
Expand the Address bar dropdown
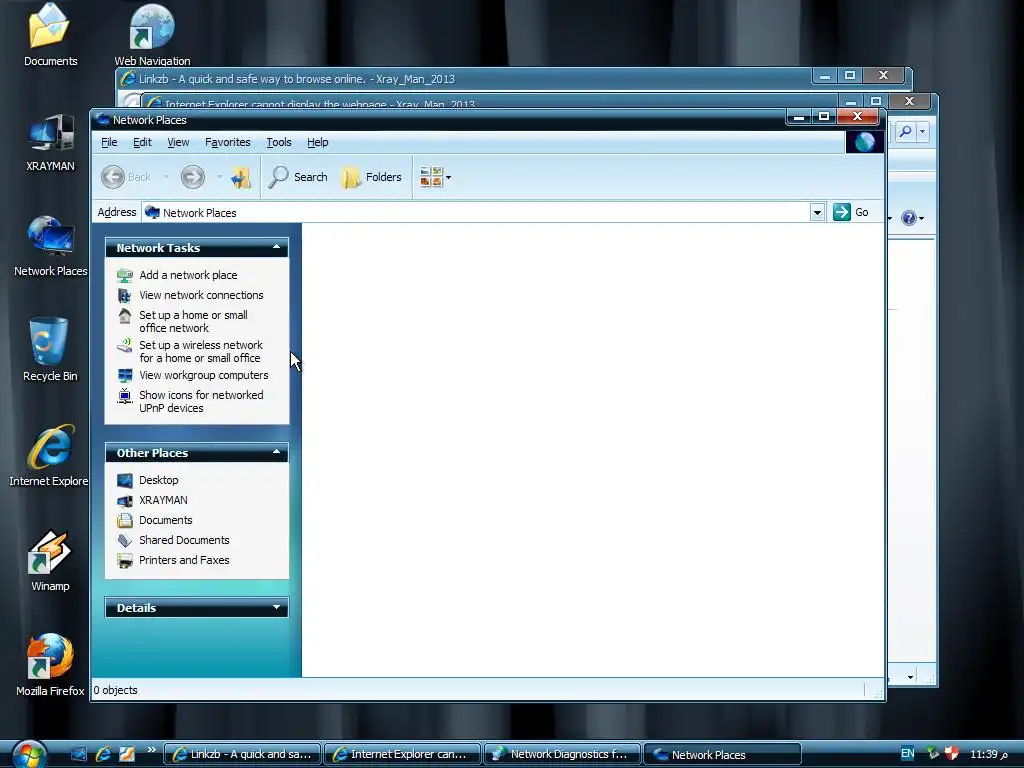tap(817, 213)
